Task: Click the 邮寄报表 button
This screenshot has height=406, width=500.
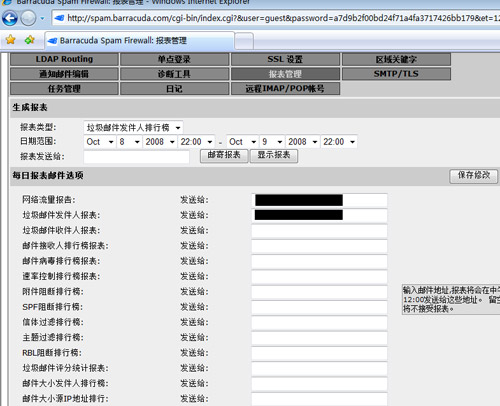Action: (224, 156)
